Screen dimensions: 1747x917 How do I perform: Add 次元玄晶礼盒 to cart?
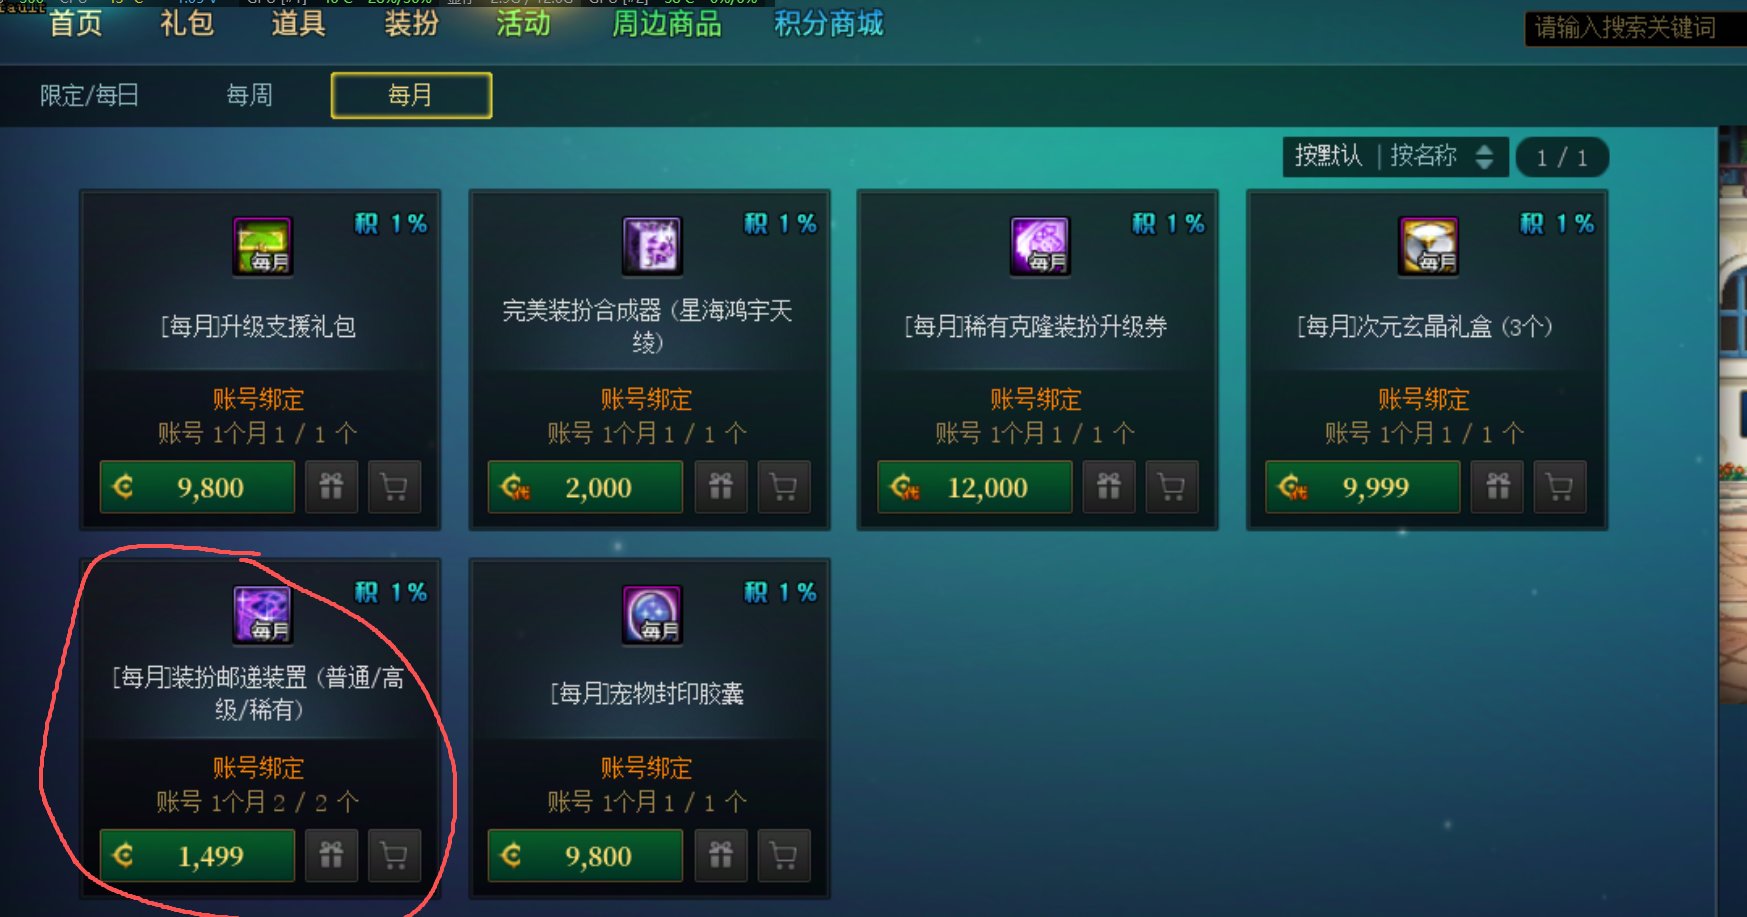click(x=1560, y=487)
